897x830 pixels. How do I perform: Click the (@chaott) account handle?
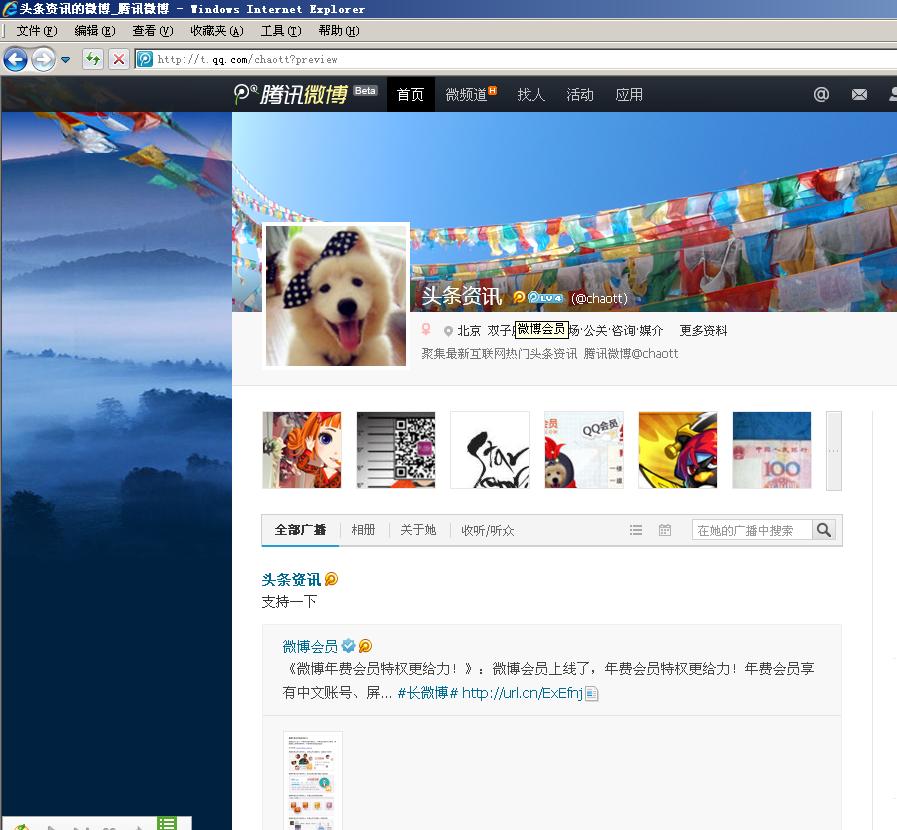pos(599,298)
